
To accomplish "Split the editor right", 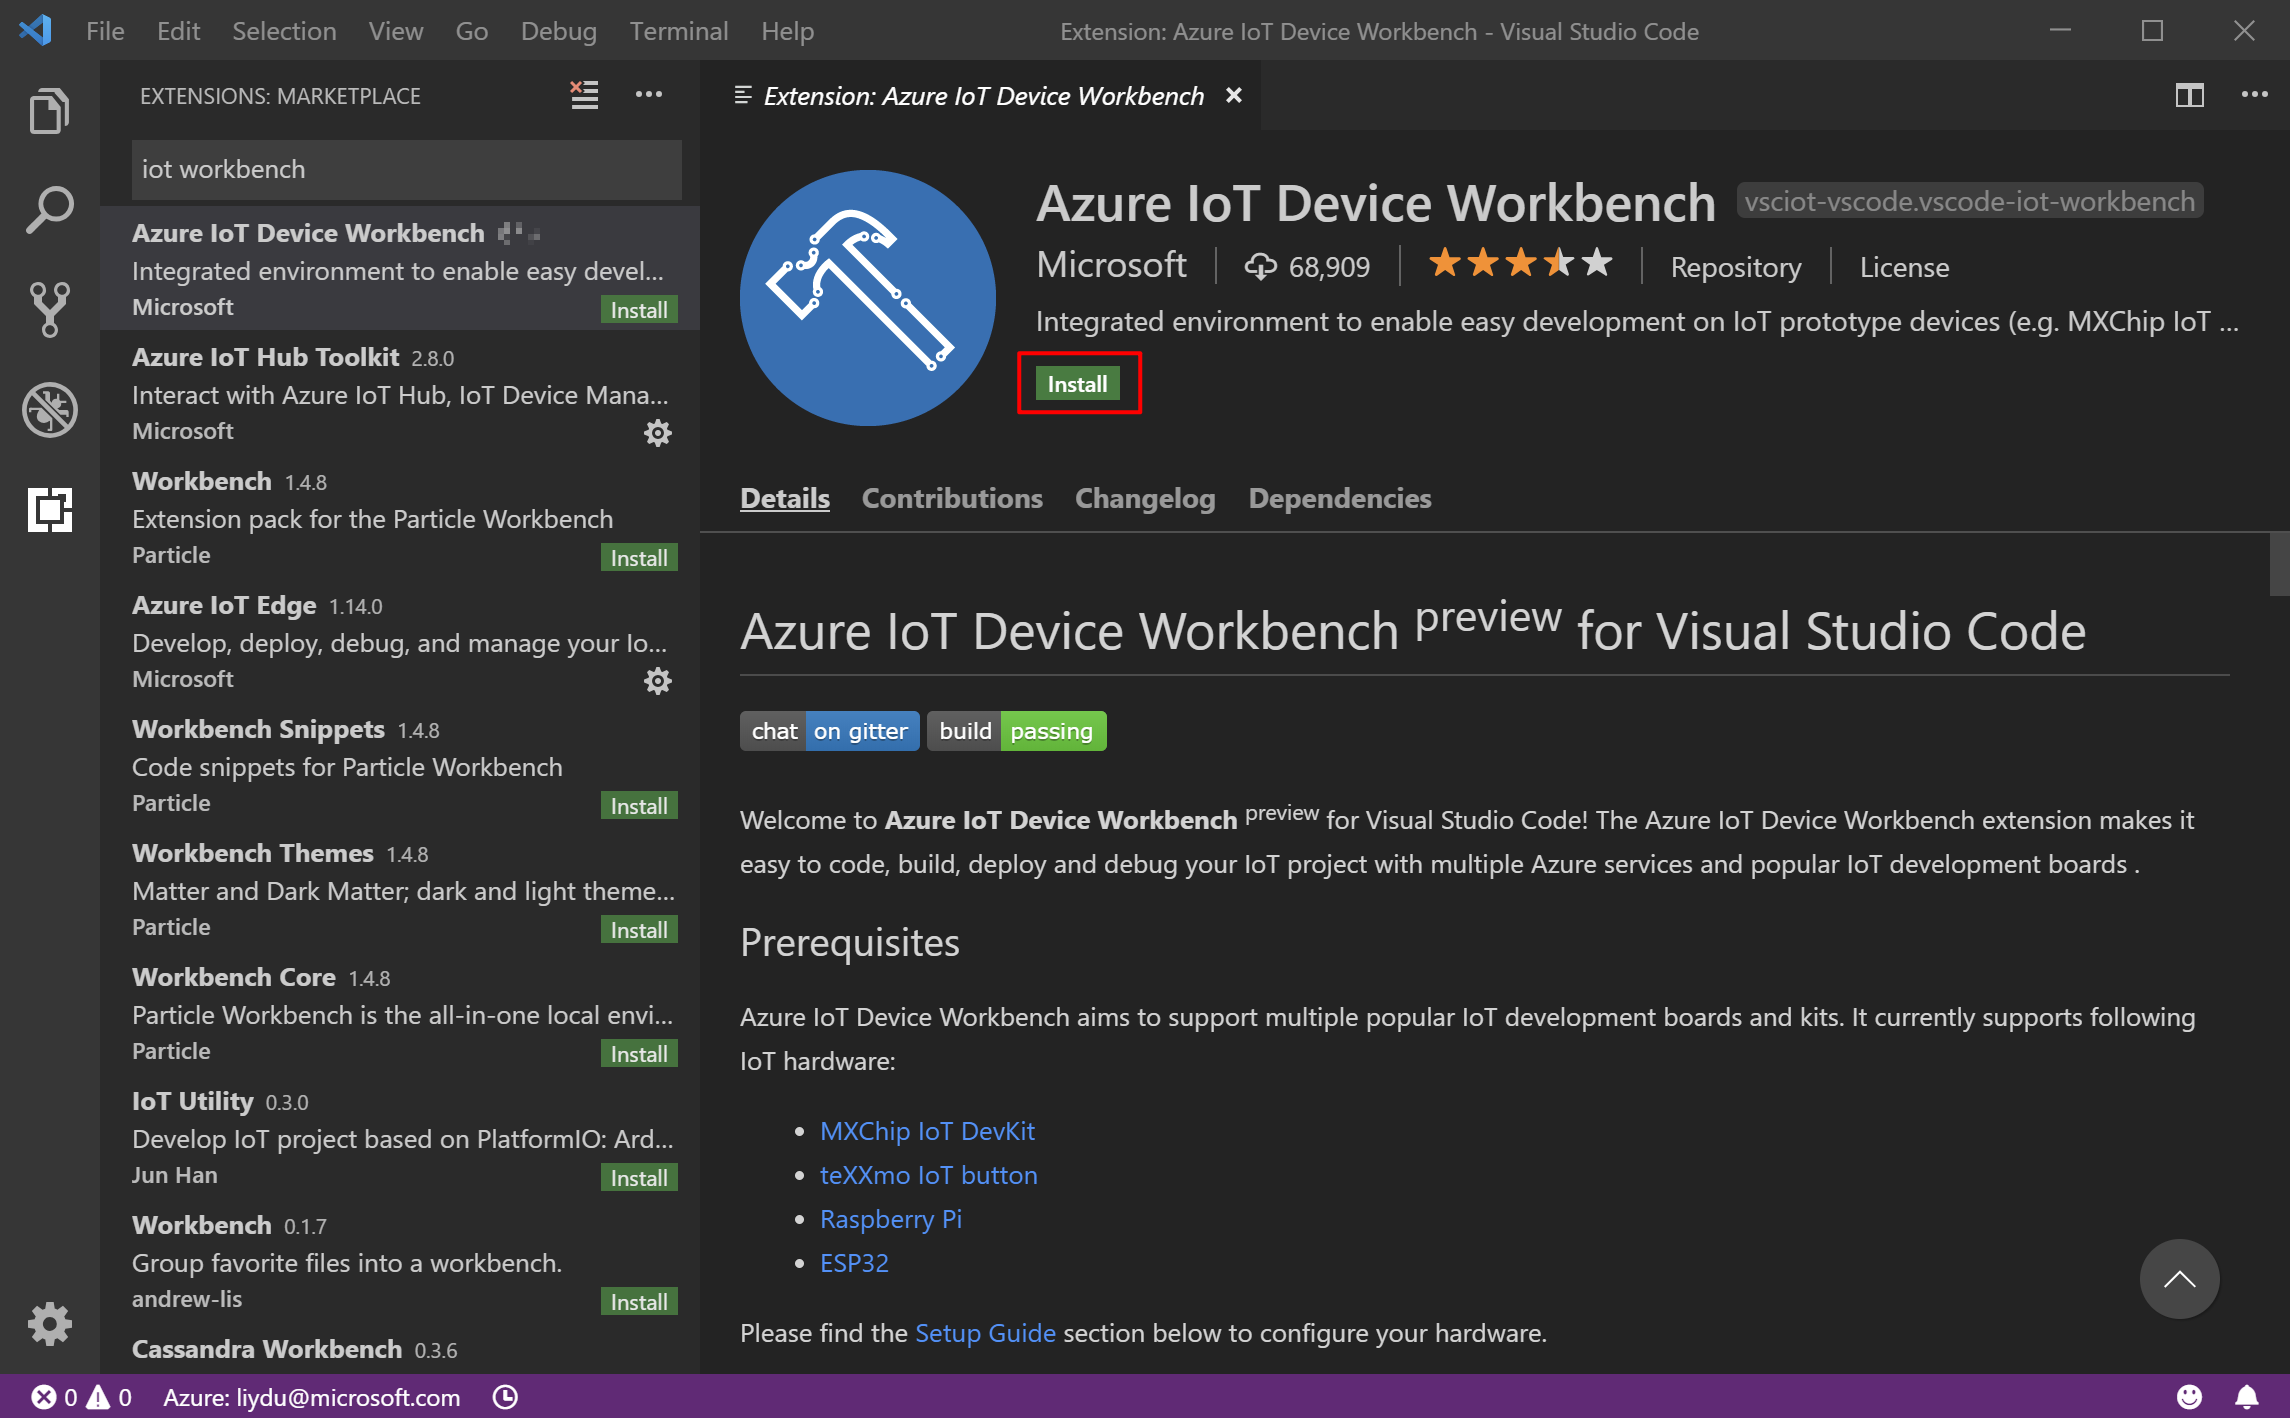I will pos(2189,95).
